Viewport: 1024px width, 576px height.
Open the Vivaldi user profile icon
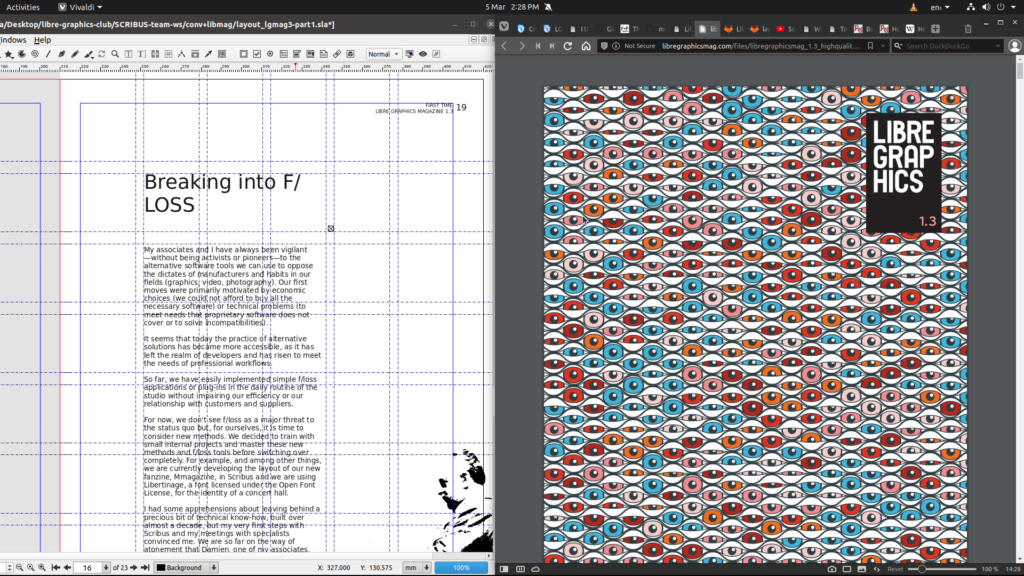click(x=1014, y=46)
